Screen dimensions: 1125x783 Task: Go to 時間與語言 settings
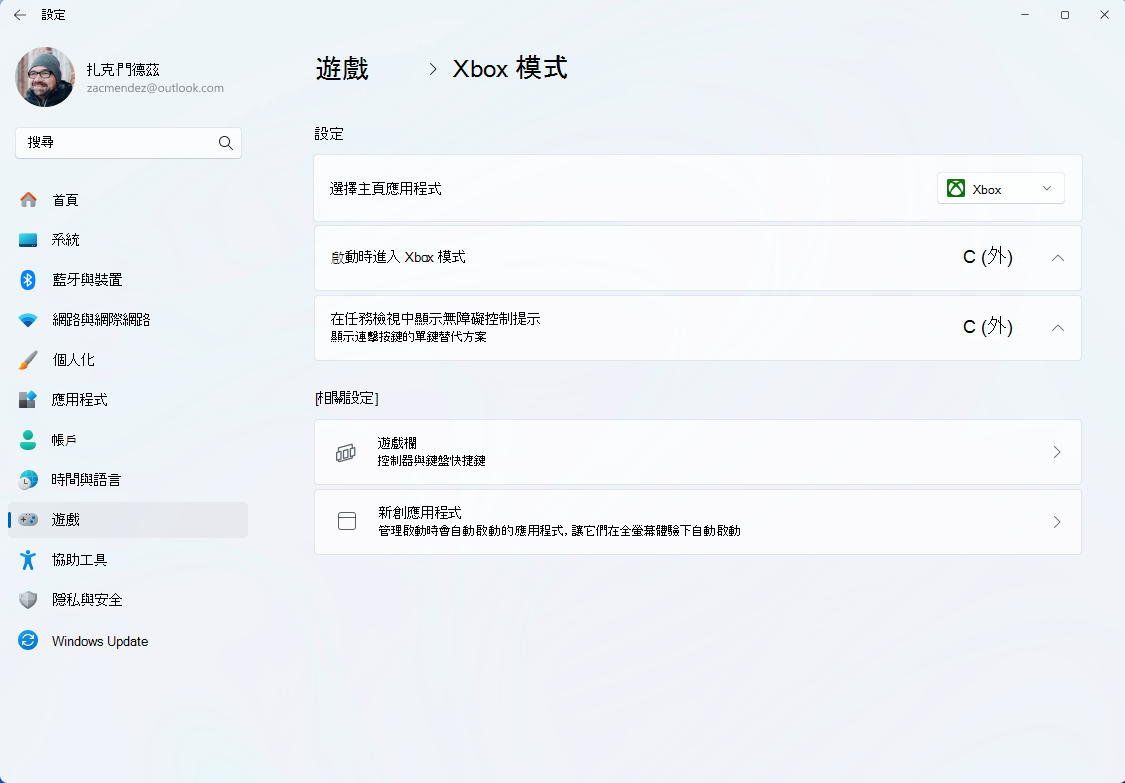[128, 479]
